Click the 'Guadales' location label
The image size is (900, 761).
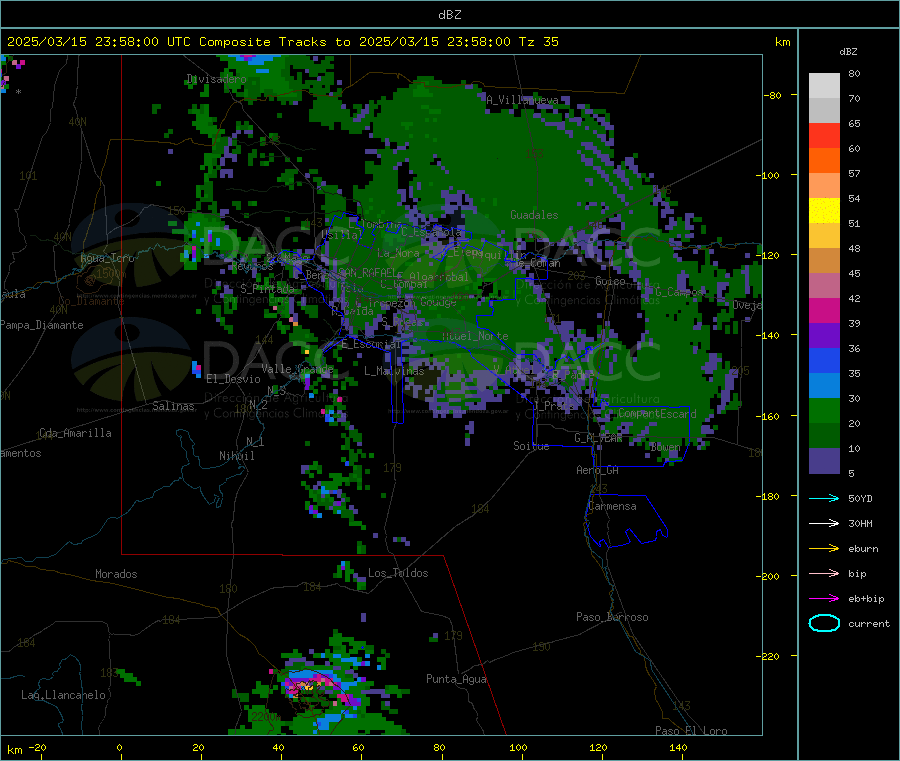point(534,215)
